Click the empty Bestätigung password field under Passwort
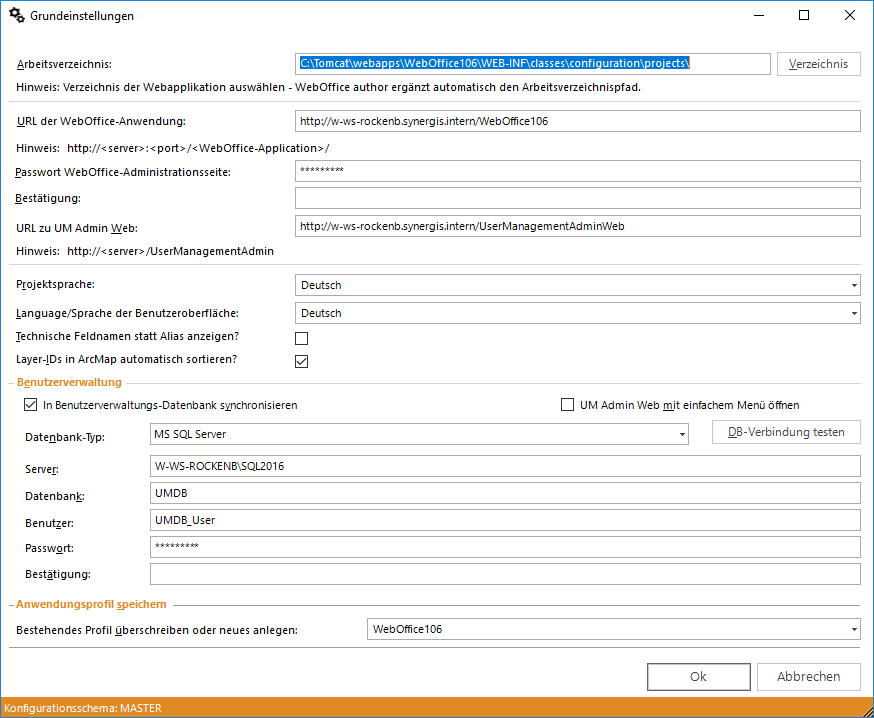874x718 pixels. [x=500, y=573]
